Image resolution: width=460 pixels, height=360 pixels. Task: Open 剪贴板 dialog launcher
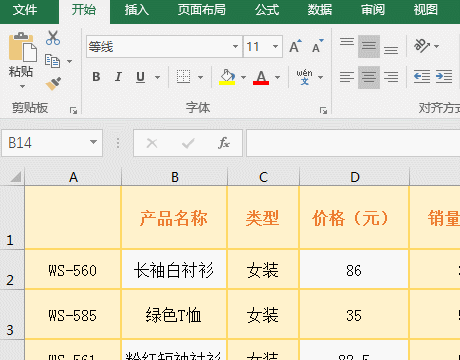73,110
